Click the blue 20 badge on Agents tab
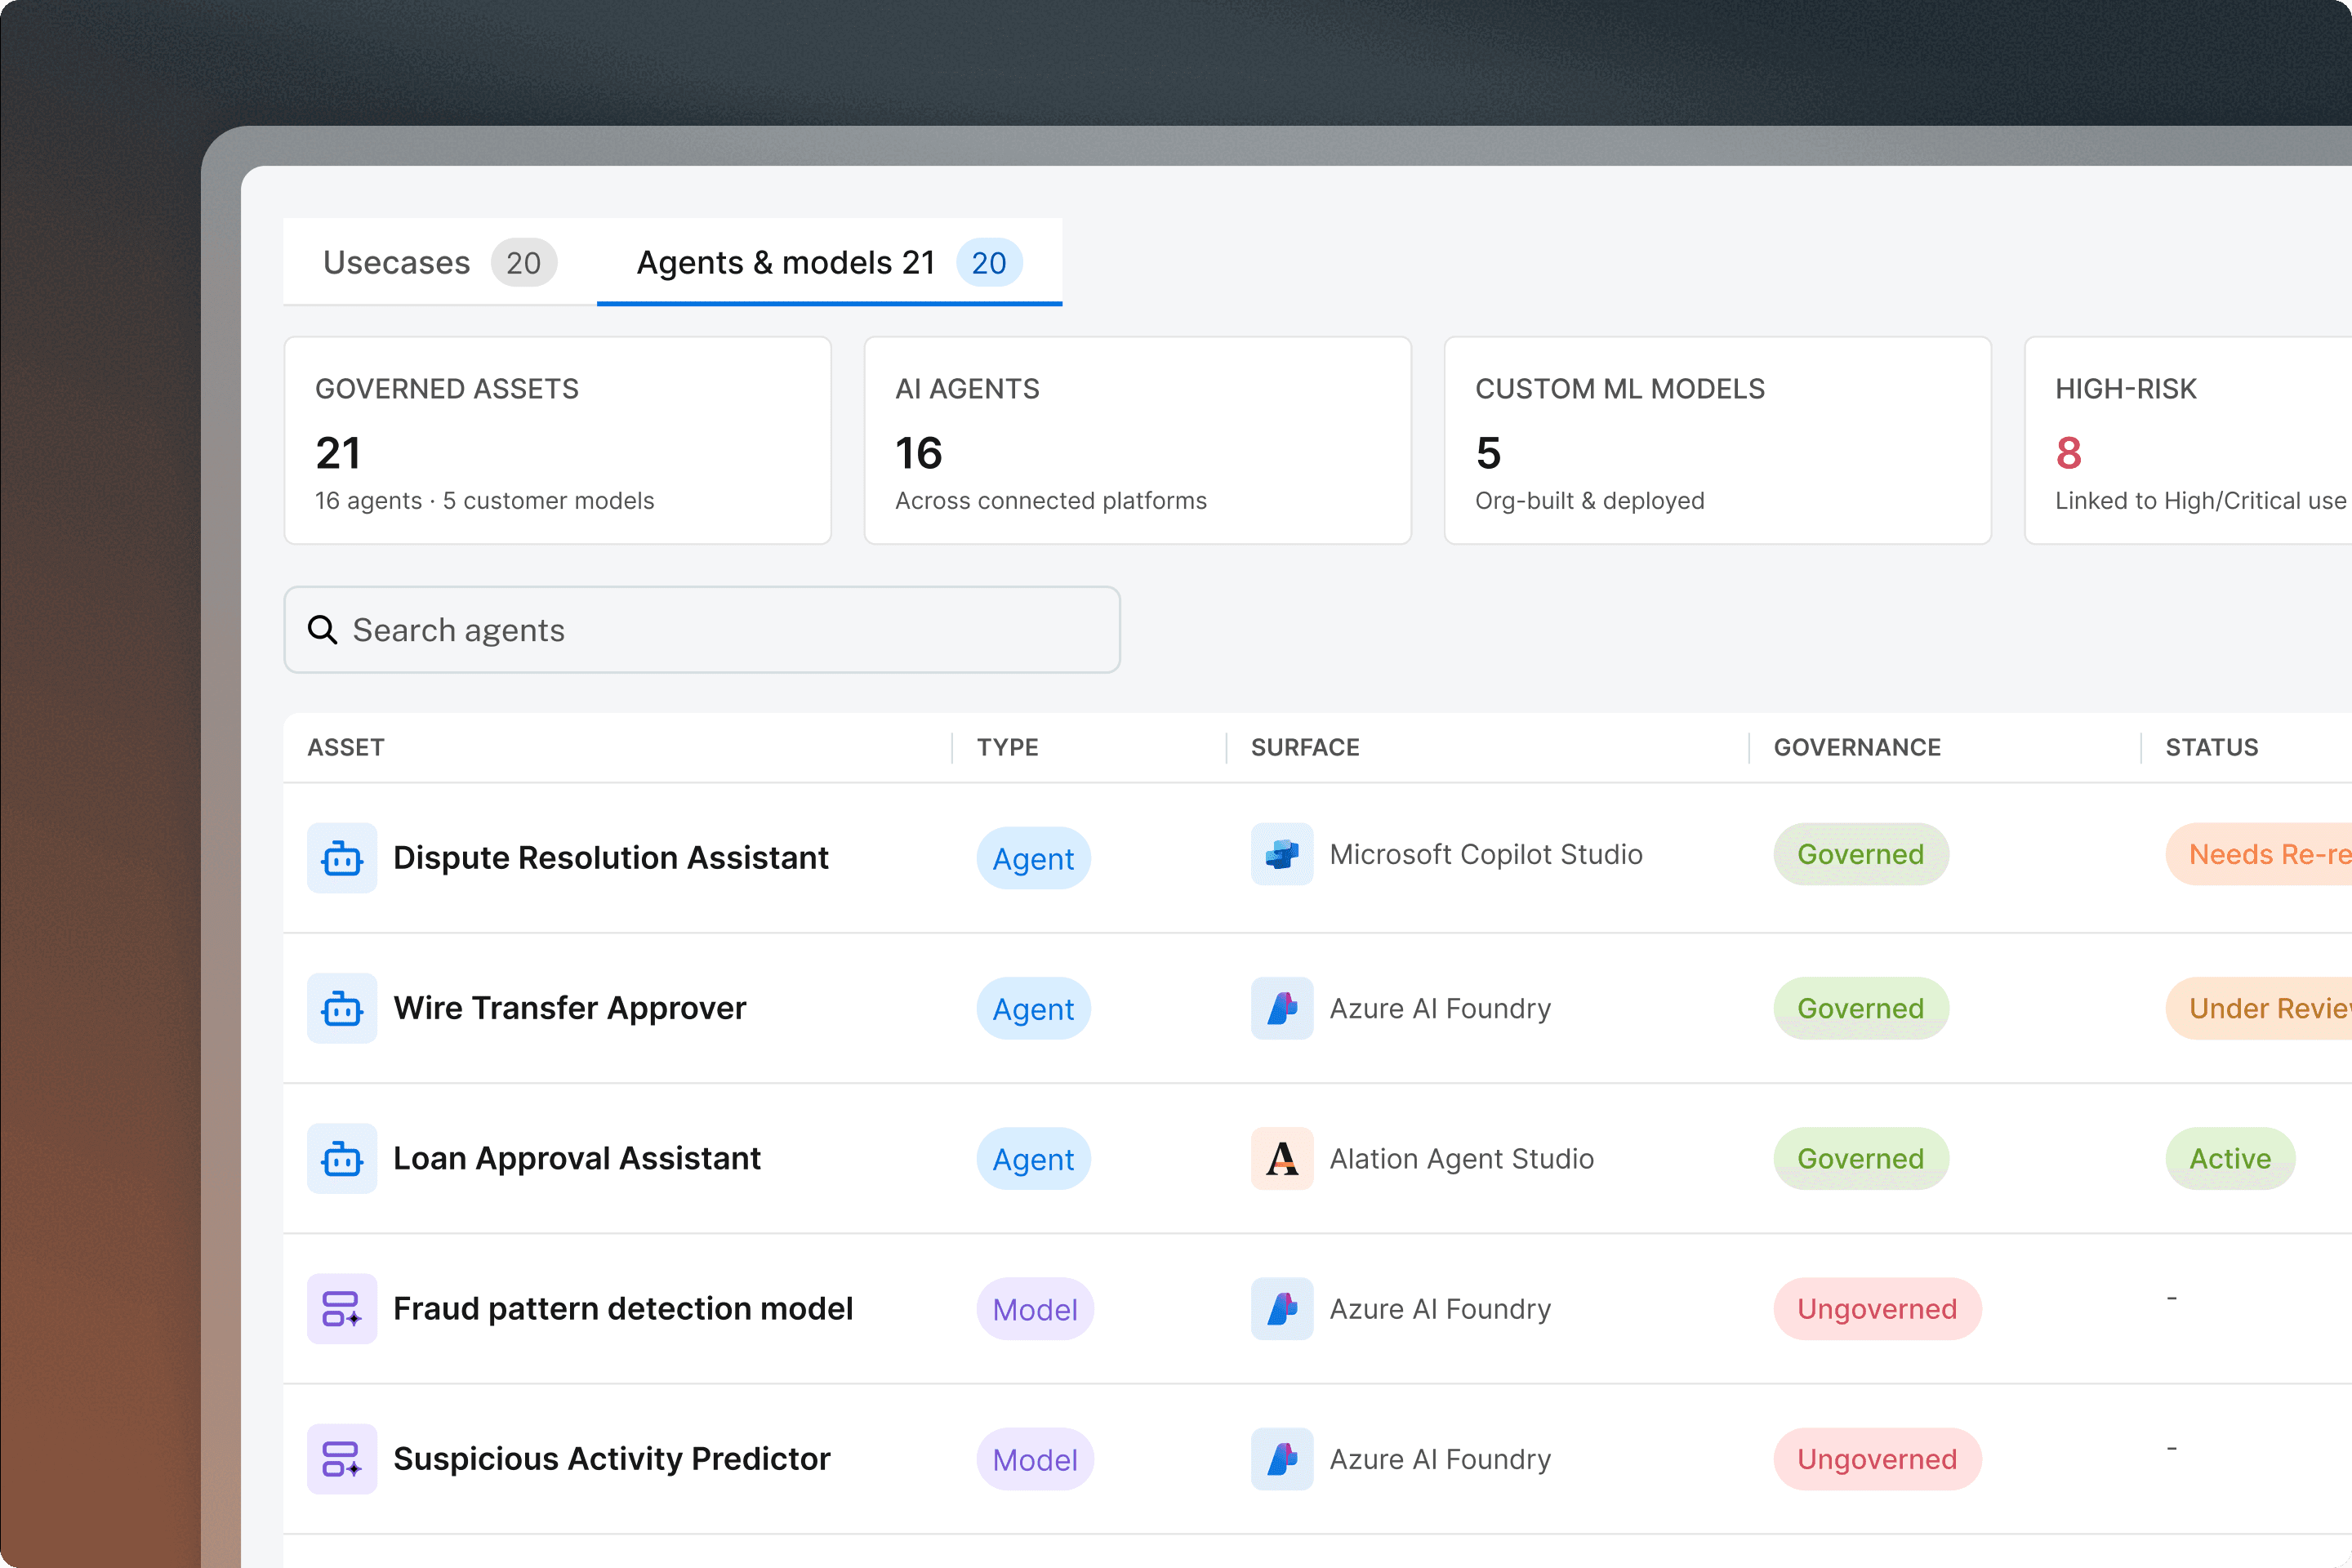The width and height of the screenshot is (2352, 1568). click(988, 263)
